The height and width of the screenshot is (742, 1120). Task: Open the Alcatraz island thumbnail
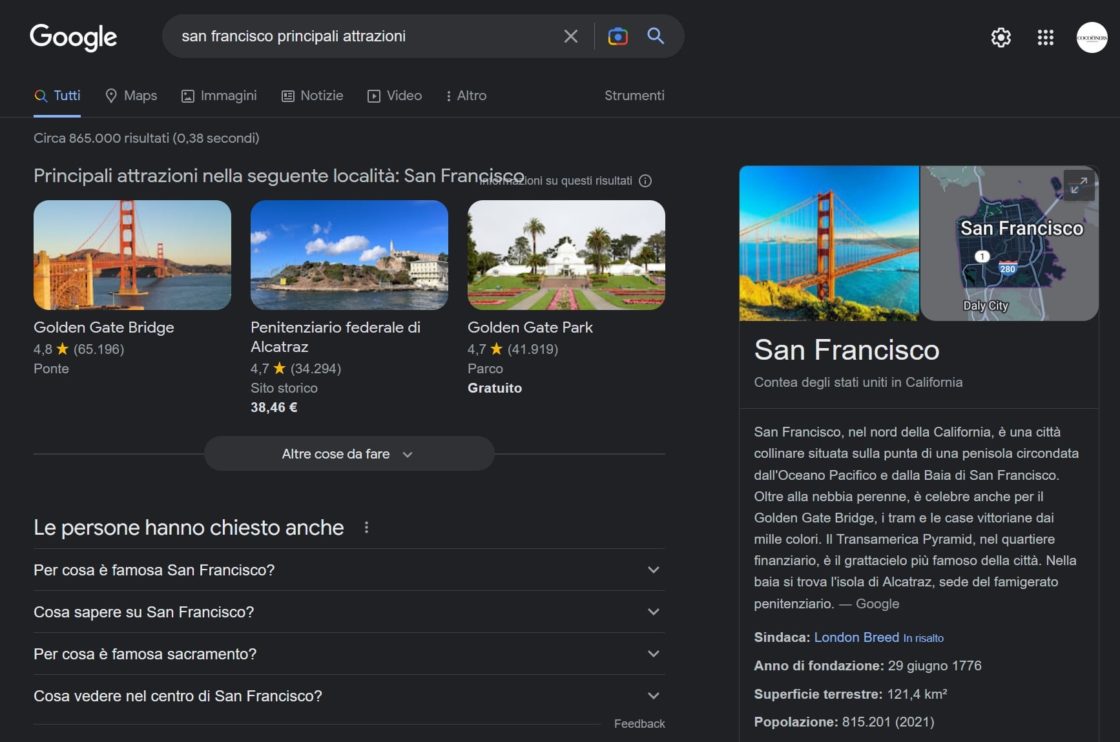[x=349, y=255]
